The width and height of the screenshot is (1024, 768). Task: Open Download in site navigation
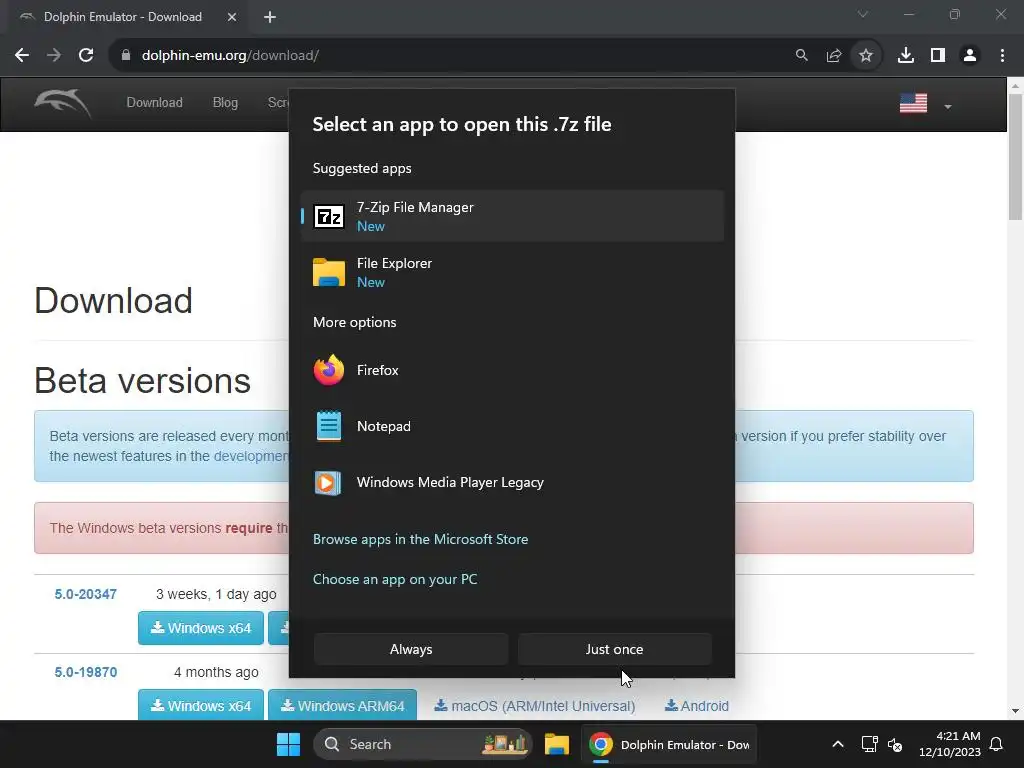click(155, 103)
